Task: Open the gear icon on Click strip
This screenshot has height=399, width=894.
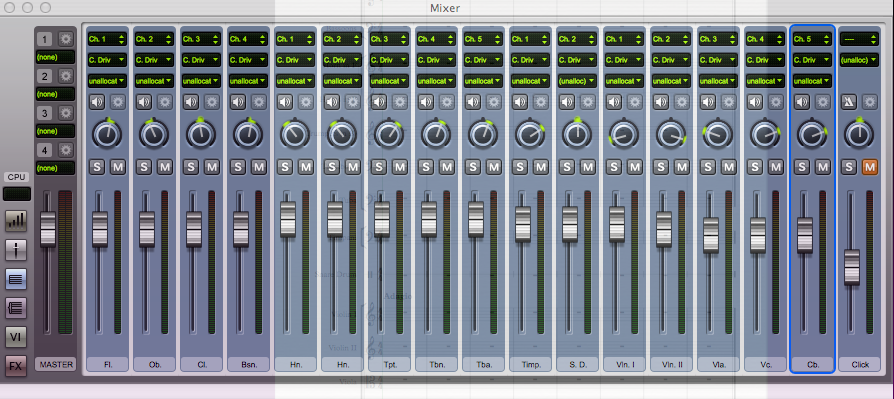Action: [x=869, y=102]
